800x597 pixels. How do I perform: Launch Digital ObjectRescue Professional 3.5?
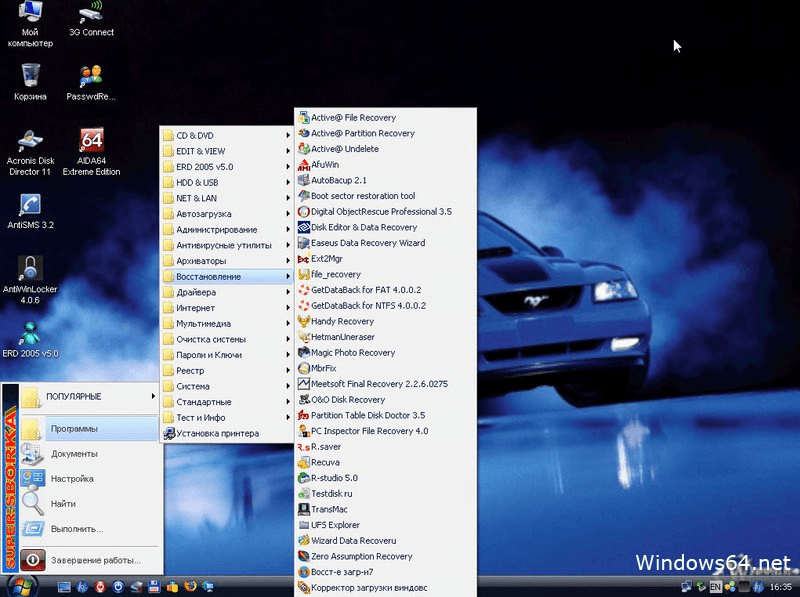(386, 212)
